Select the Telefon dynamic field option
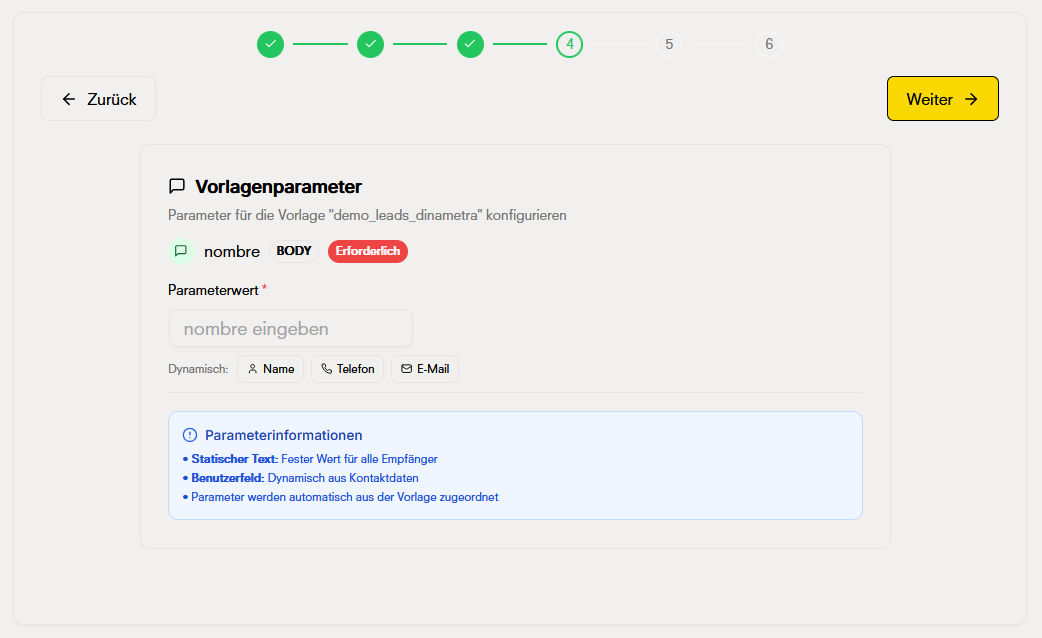This screenshot has width=1042, height=638. coord(347,369)
